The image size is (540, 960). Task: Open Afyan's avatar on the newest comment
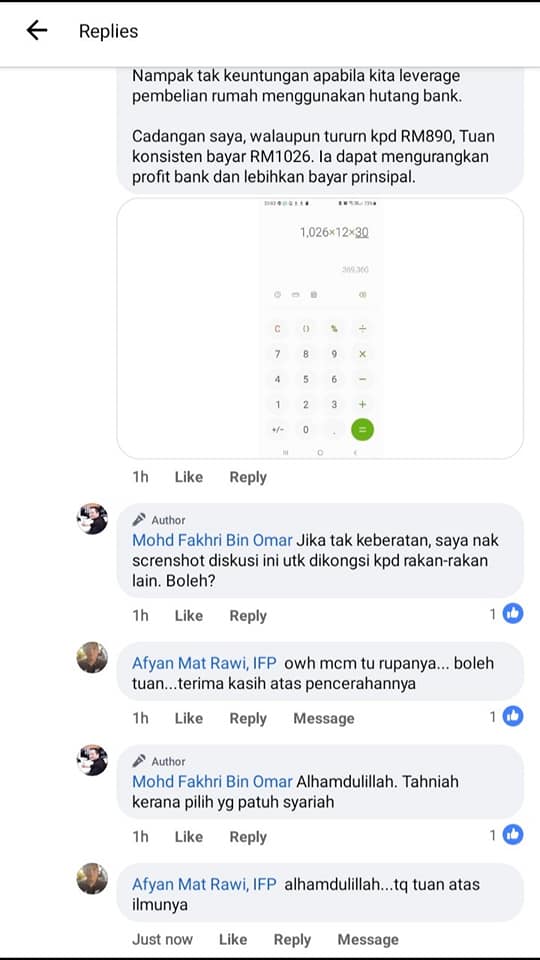92,879
